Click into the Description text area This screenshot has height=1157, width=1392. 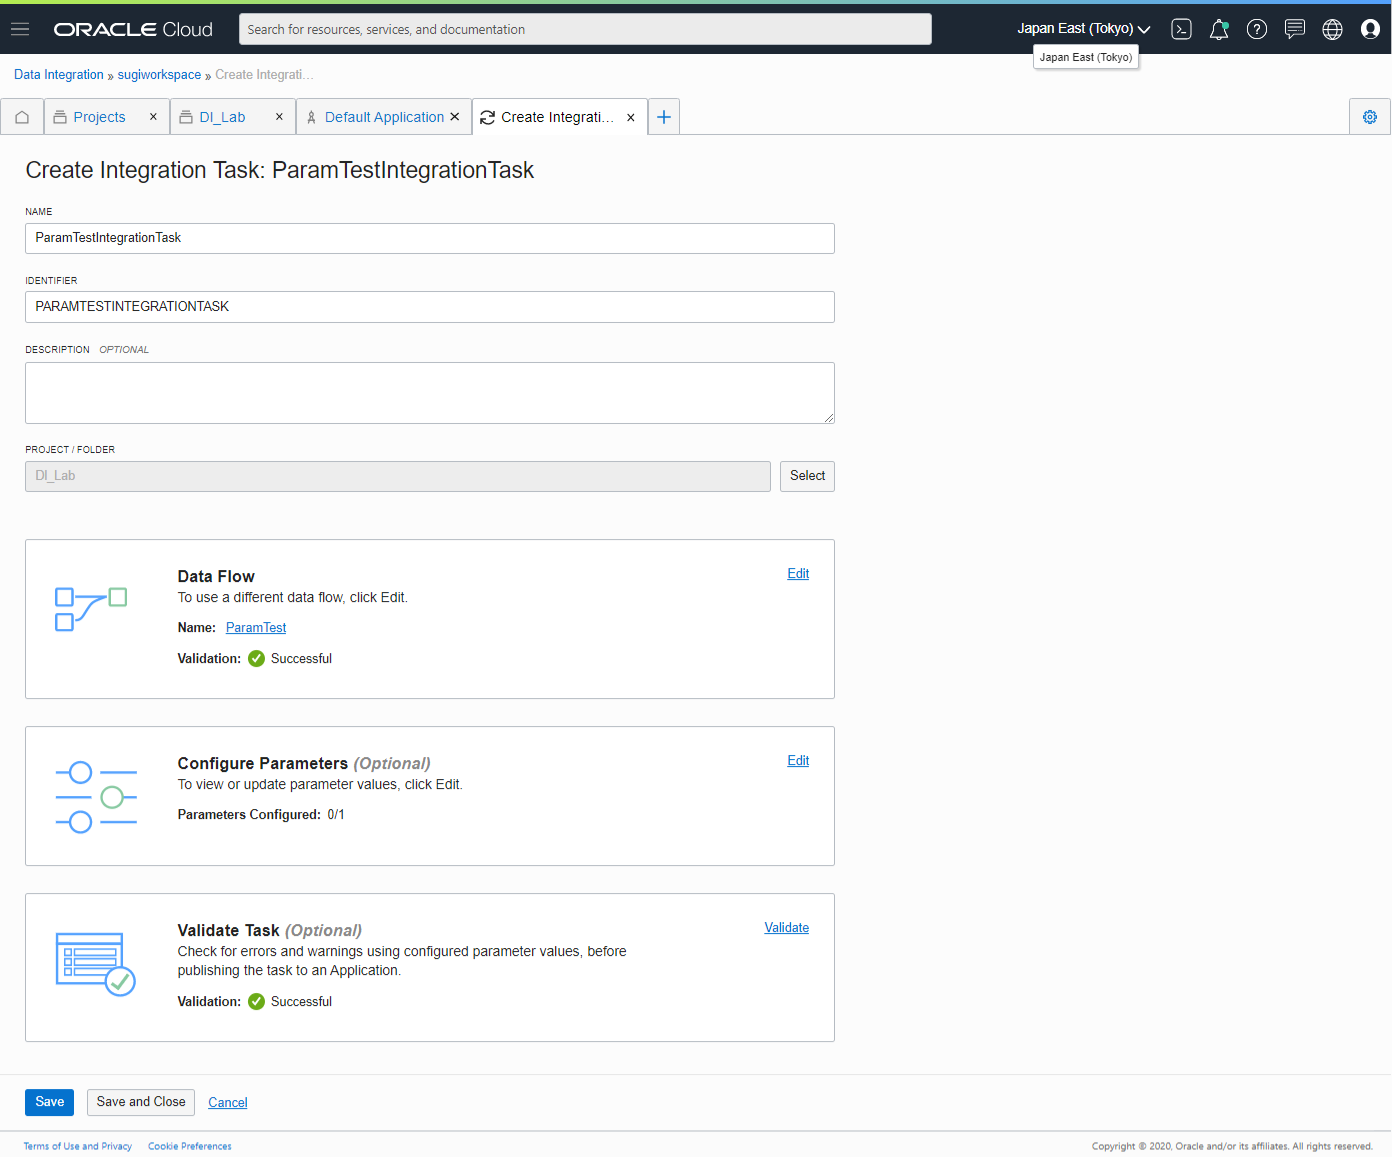430,393
